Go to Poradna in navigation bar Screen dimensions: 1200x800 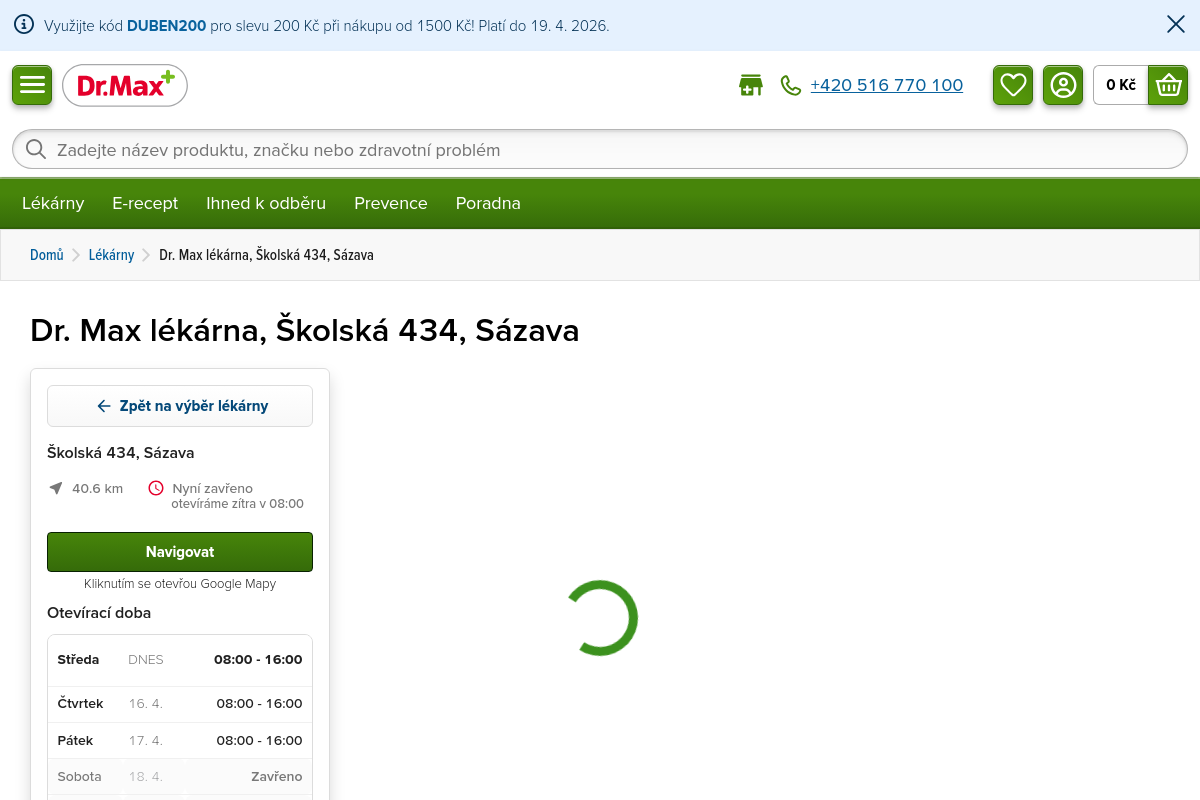[488, 203]
